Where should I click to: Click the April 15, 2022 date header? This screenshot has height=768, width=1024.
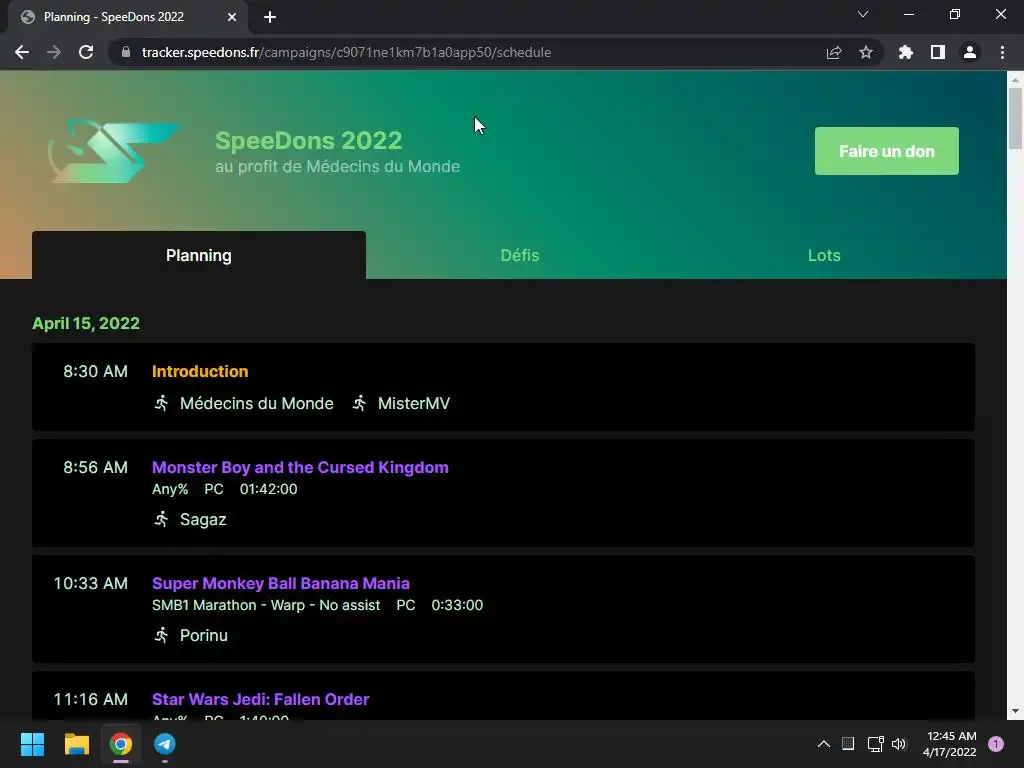coord(86,323)
